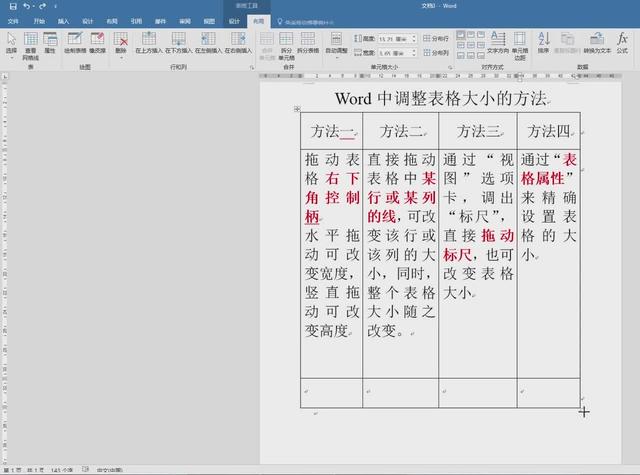
Task: Open the 删除 (Delete) dropdown
Action: [x=121, y=46]
